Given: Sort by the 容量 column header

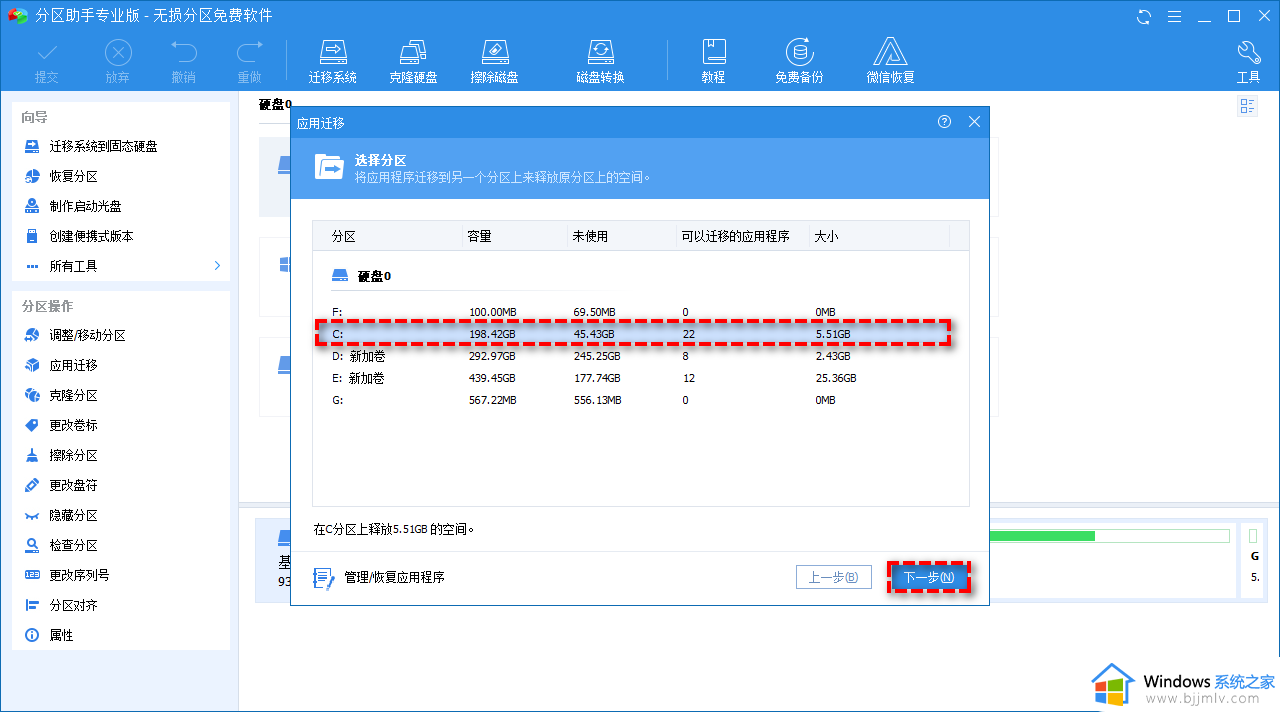Looking at the screenshot, I should [513, 236].
